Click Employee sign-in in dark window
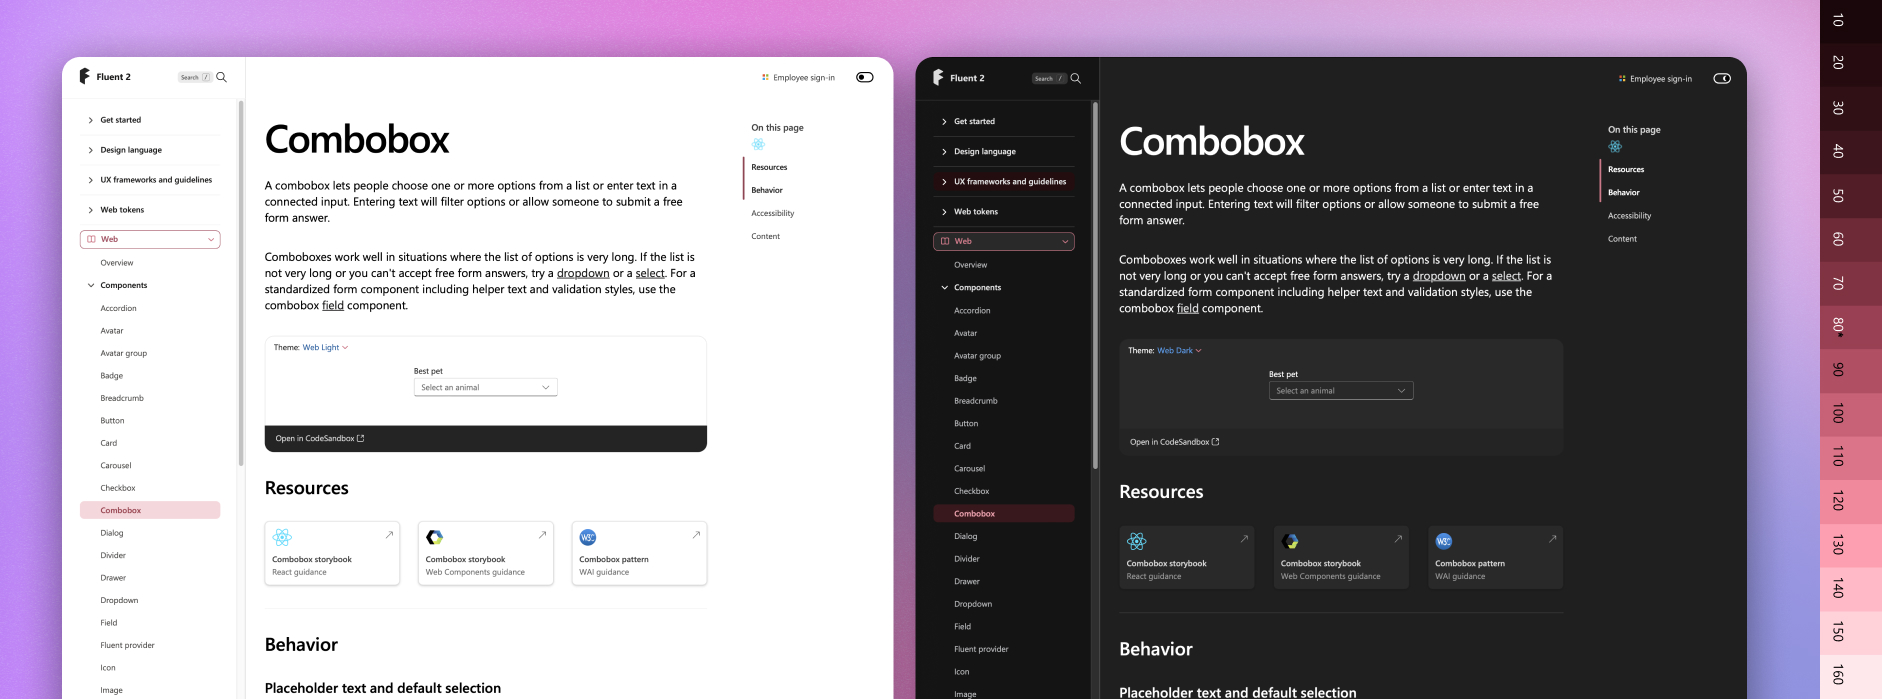 1661,78
